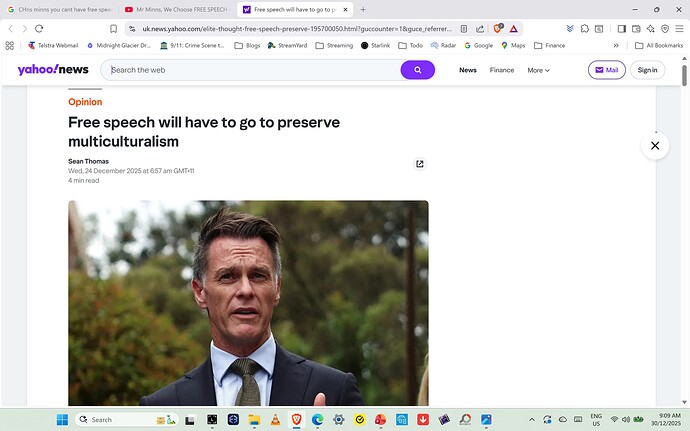
Task: Close the article with the X button
Action: tap(655, 146)
